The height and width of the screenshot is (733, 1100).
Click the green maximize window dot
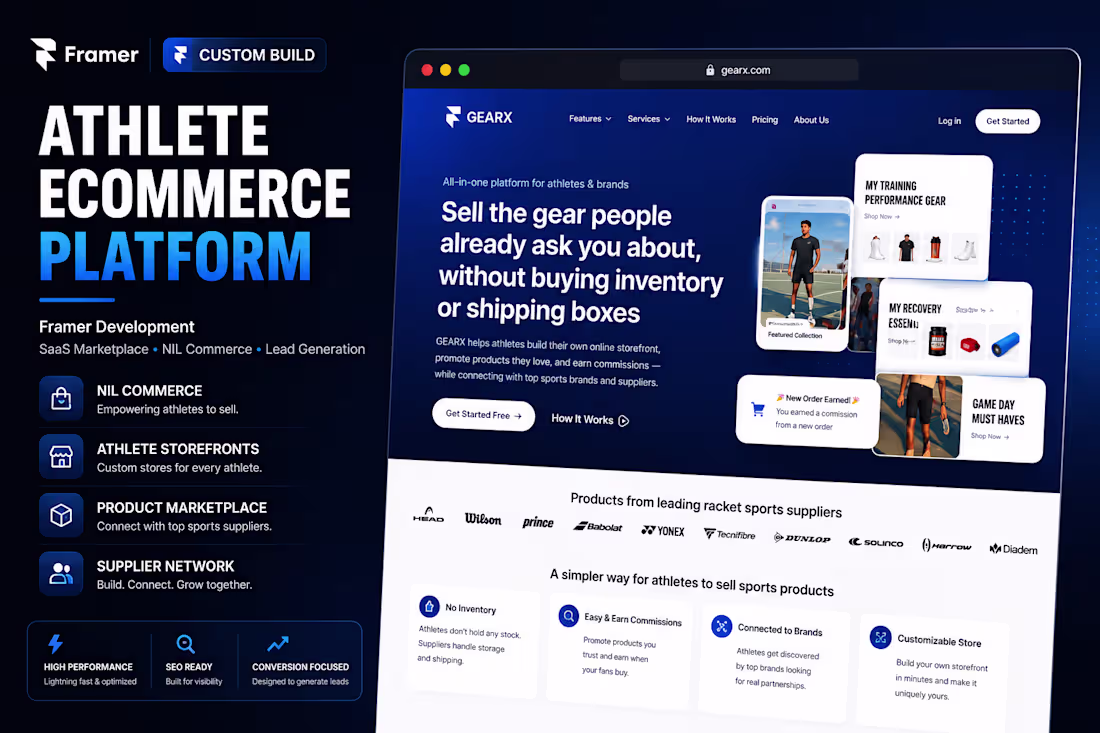point(464,70)
